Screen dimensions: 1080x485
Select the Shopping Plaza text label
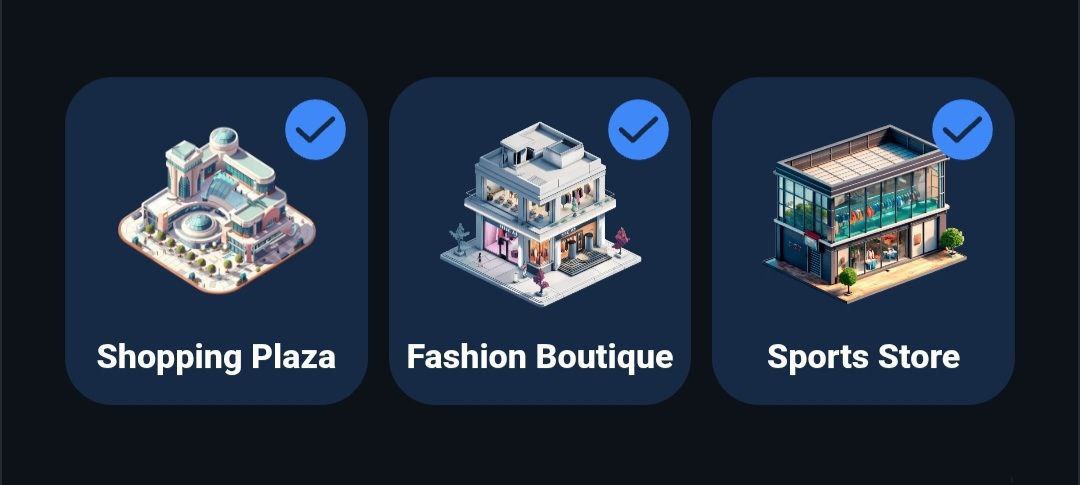[216, 357]
